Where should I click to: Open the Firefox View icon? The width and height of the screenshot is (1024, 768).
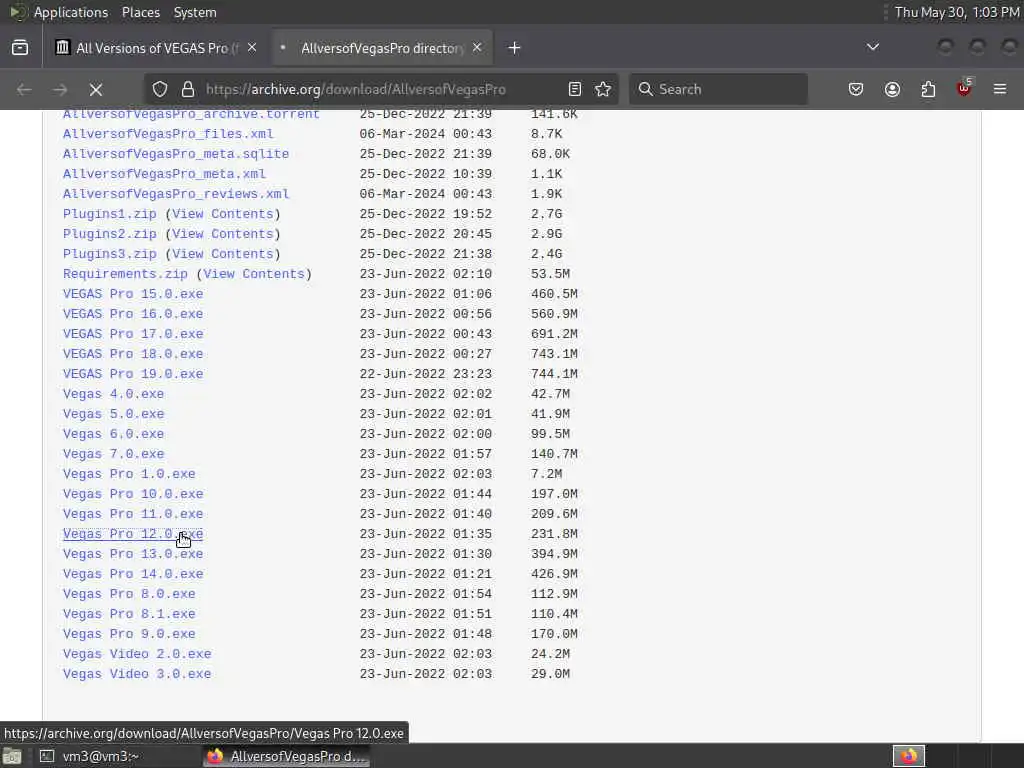pos(20,48)
